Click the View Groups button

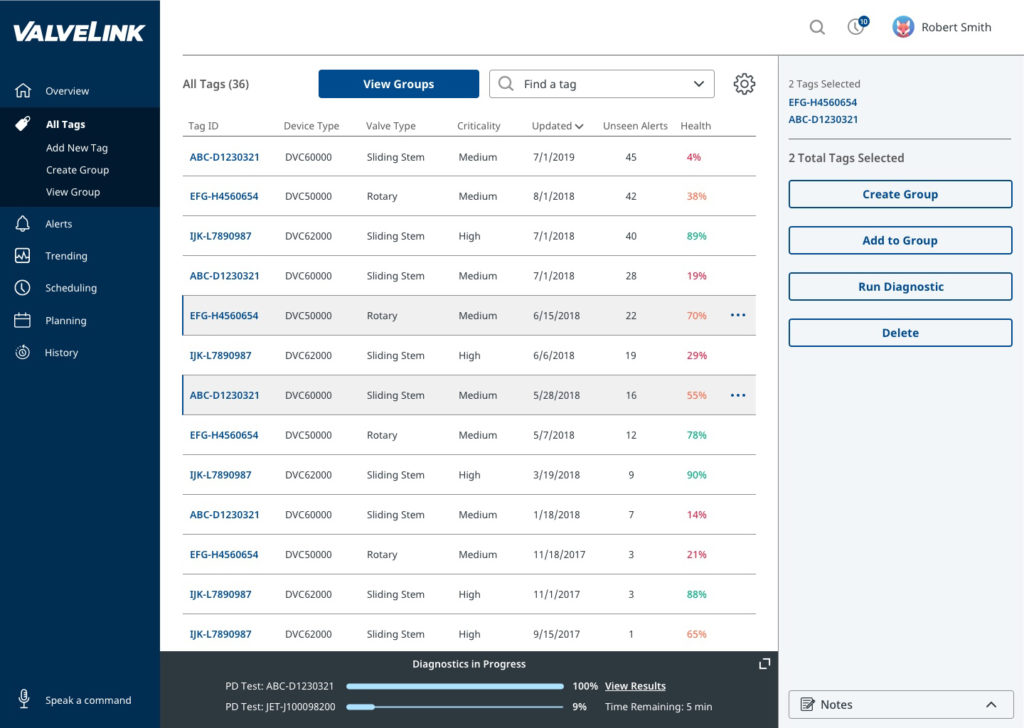click(398, 84)
